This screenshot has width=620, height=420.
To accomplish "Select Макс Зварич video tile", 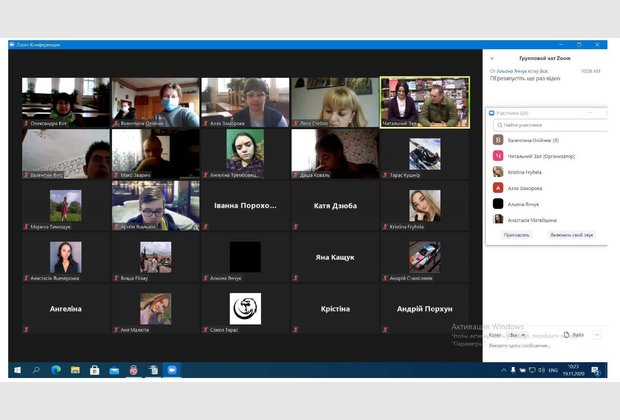I will tap(156, 154).
